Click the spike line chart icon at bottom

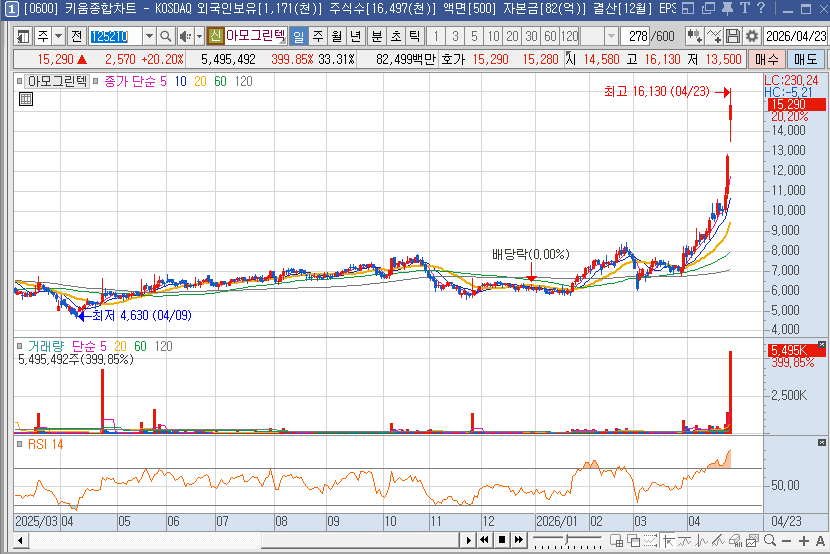click(702, 540)
